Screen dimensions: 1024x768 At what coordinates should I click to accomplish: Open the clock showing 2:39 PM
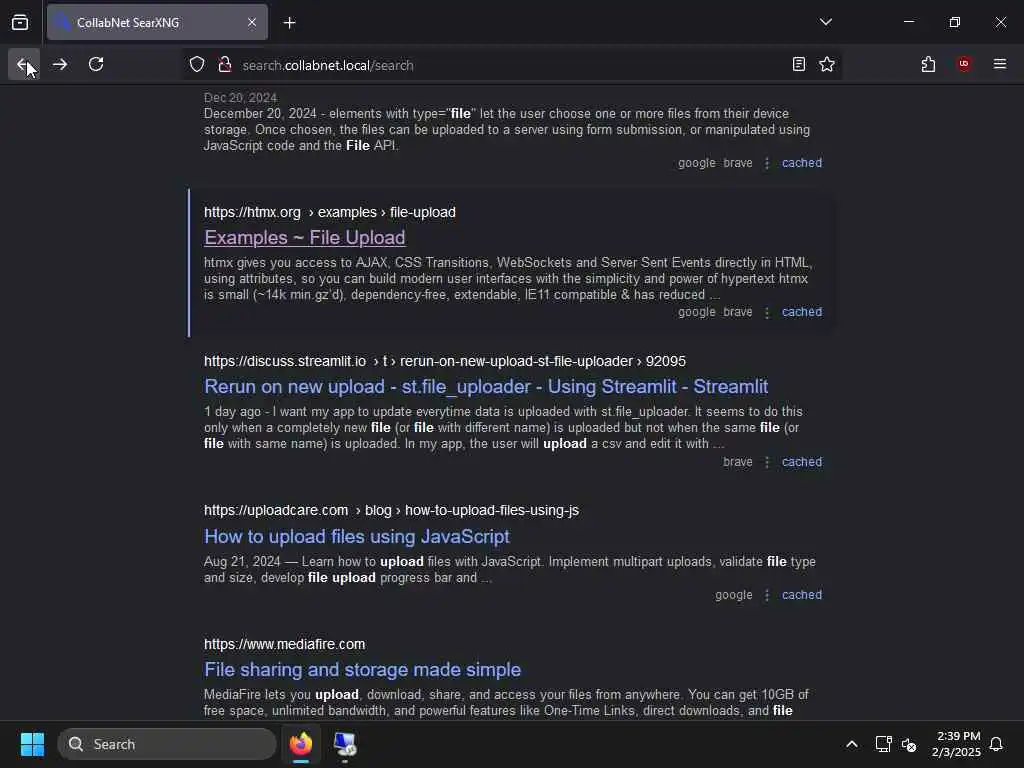[x=956, y=744]
